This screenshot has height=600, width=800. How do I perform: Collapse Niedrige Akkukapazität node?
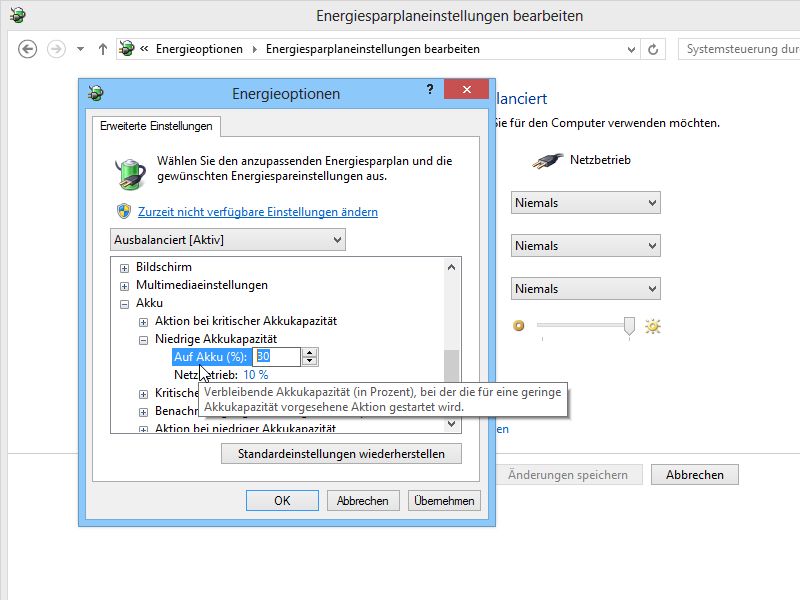(x=143, y=340)
